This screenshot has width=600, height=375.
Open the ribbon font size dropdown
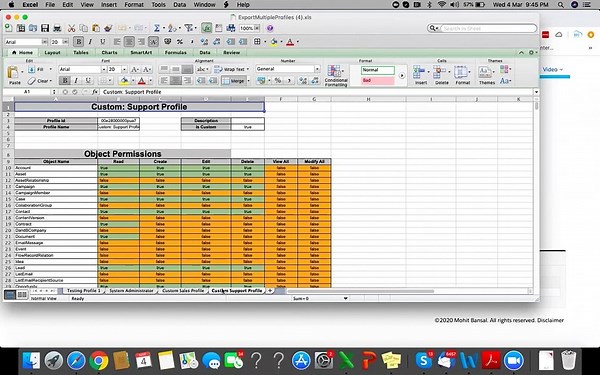[x=124, y=69]
